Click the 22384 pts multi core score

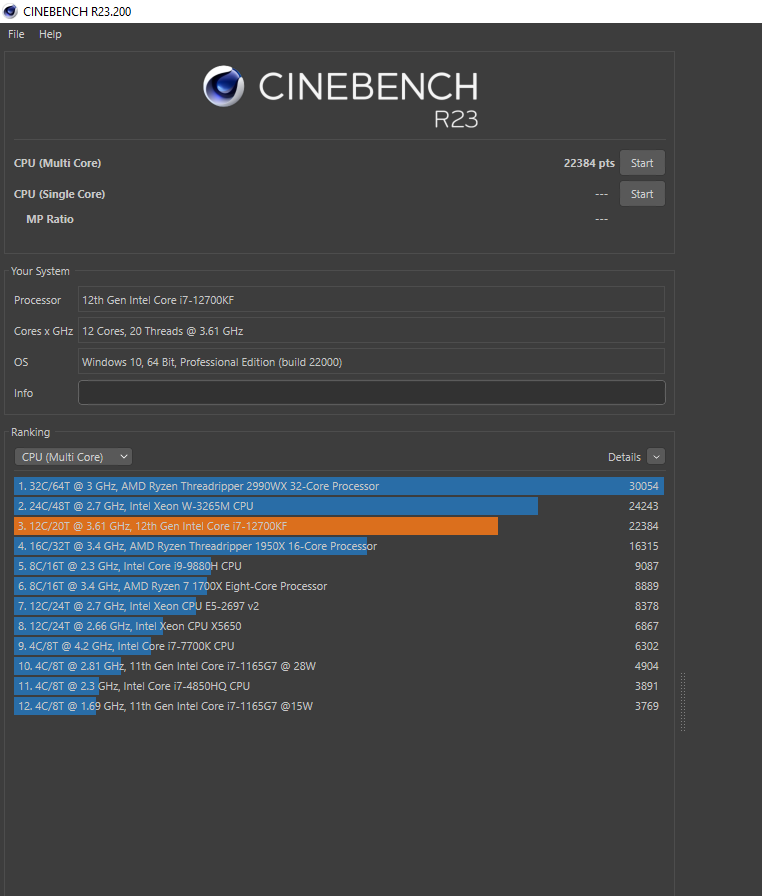pyautogui.click(x=589, y=163)
